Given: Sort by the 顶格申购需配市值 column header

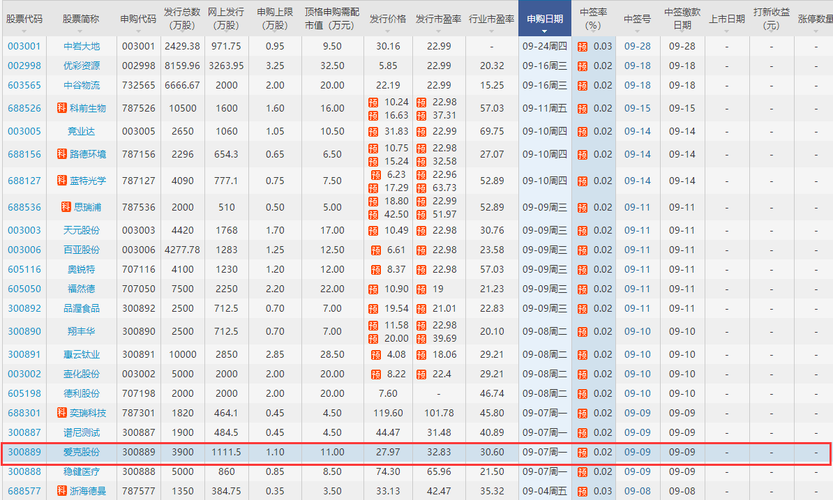Looking at the screenshot, I should pyautogui.click(x=332, y=19).
